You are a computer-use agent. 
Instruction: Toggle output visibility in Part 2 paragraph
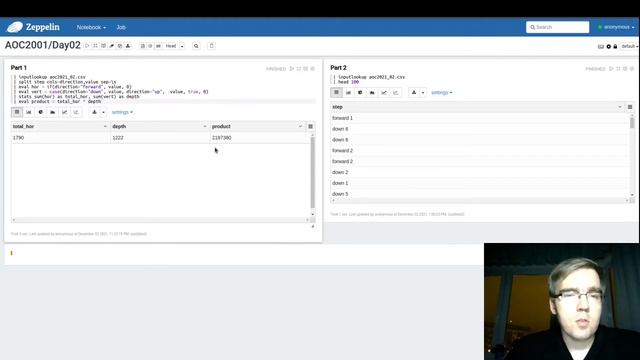tap(625, 69)
